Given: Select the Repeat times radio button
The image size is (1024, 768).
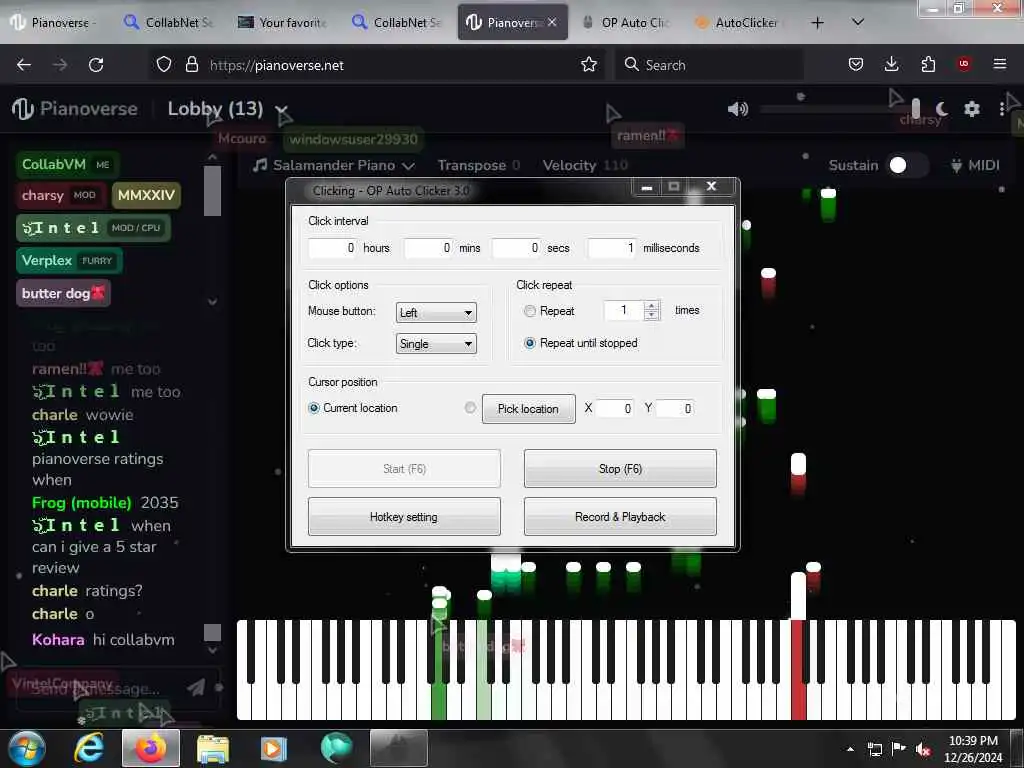Looking at the screenshot, I should tap(530, 311).
